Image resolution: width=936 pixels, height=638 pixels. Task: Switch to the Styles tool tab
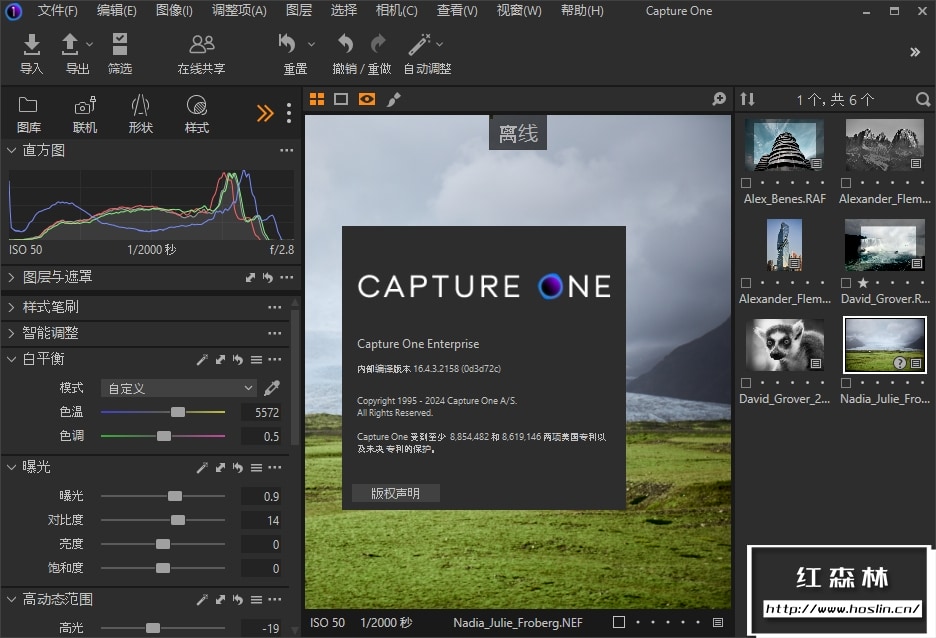(197, 112)
